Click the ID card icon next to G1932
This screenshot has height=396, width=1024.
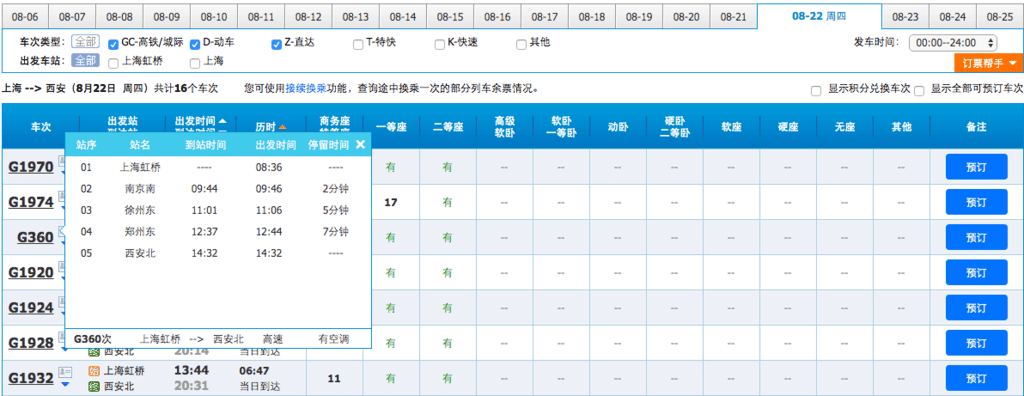coord(65,371)
